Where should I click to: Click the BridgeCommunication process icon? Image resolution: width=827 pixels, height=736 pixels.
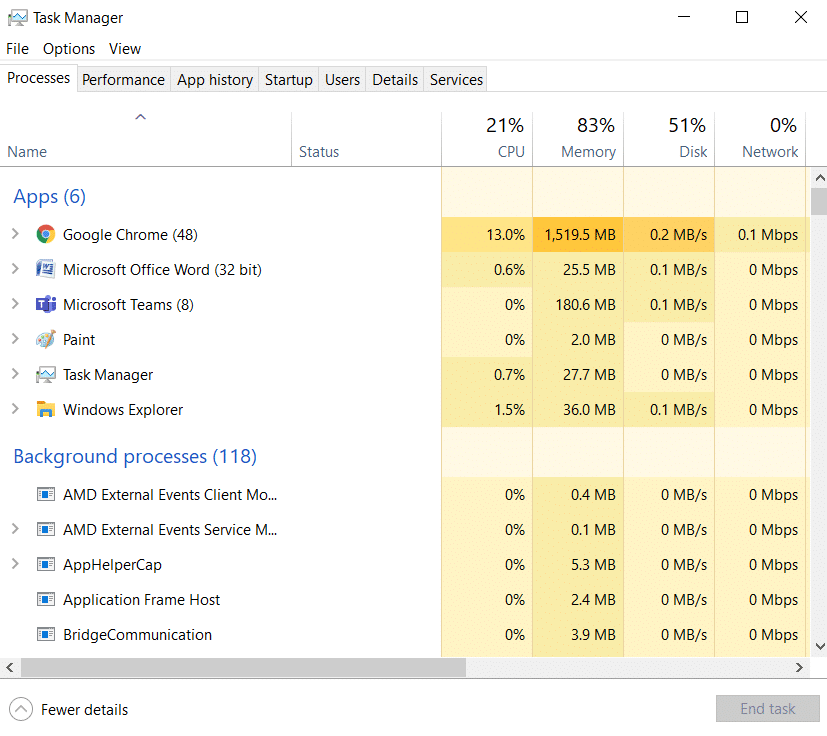point(45,635)
